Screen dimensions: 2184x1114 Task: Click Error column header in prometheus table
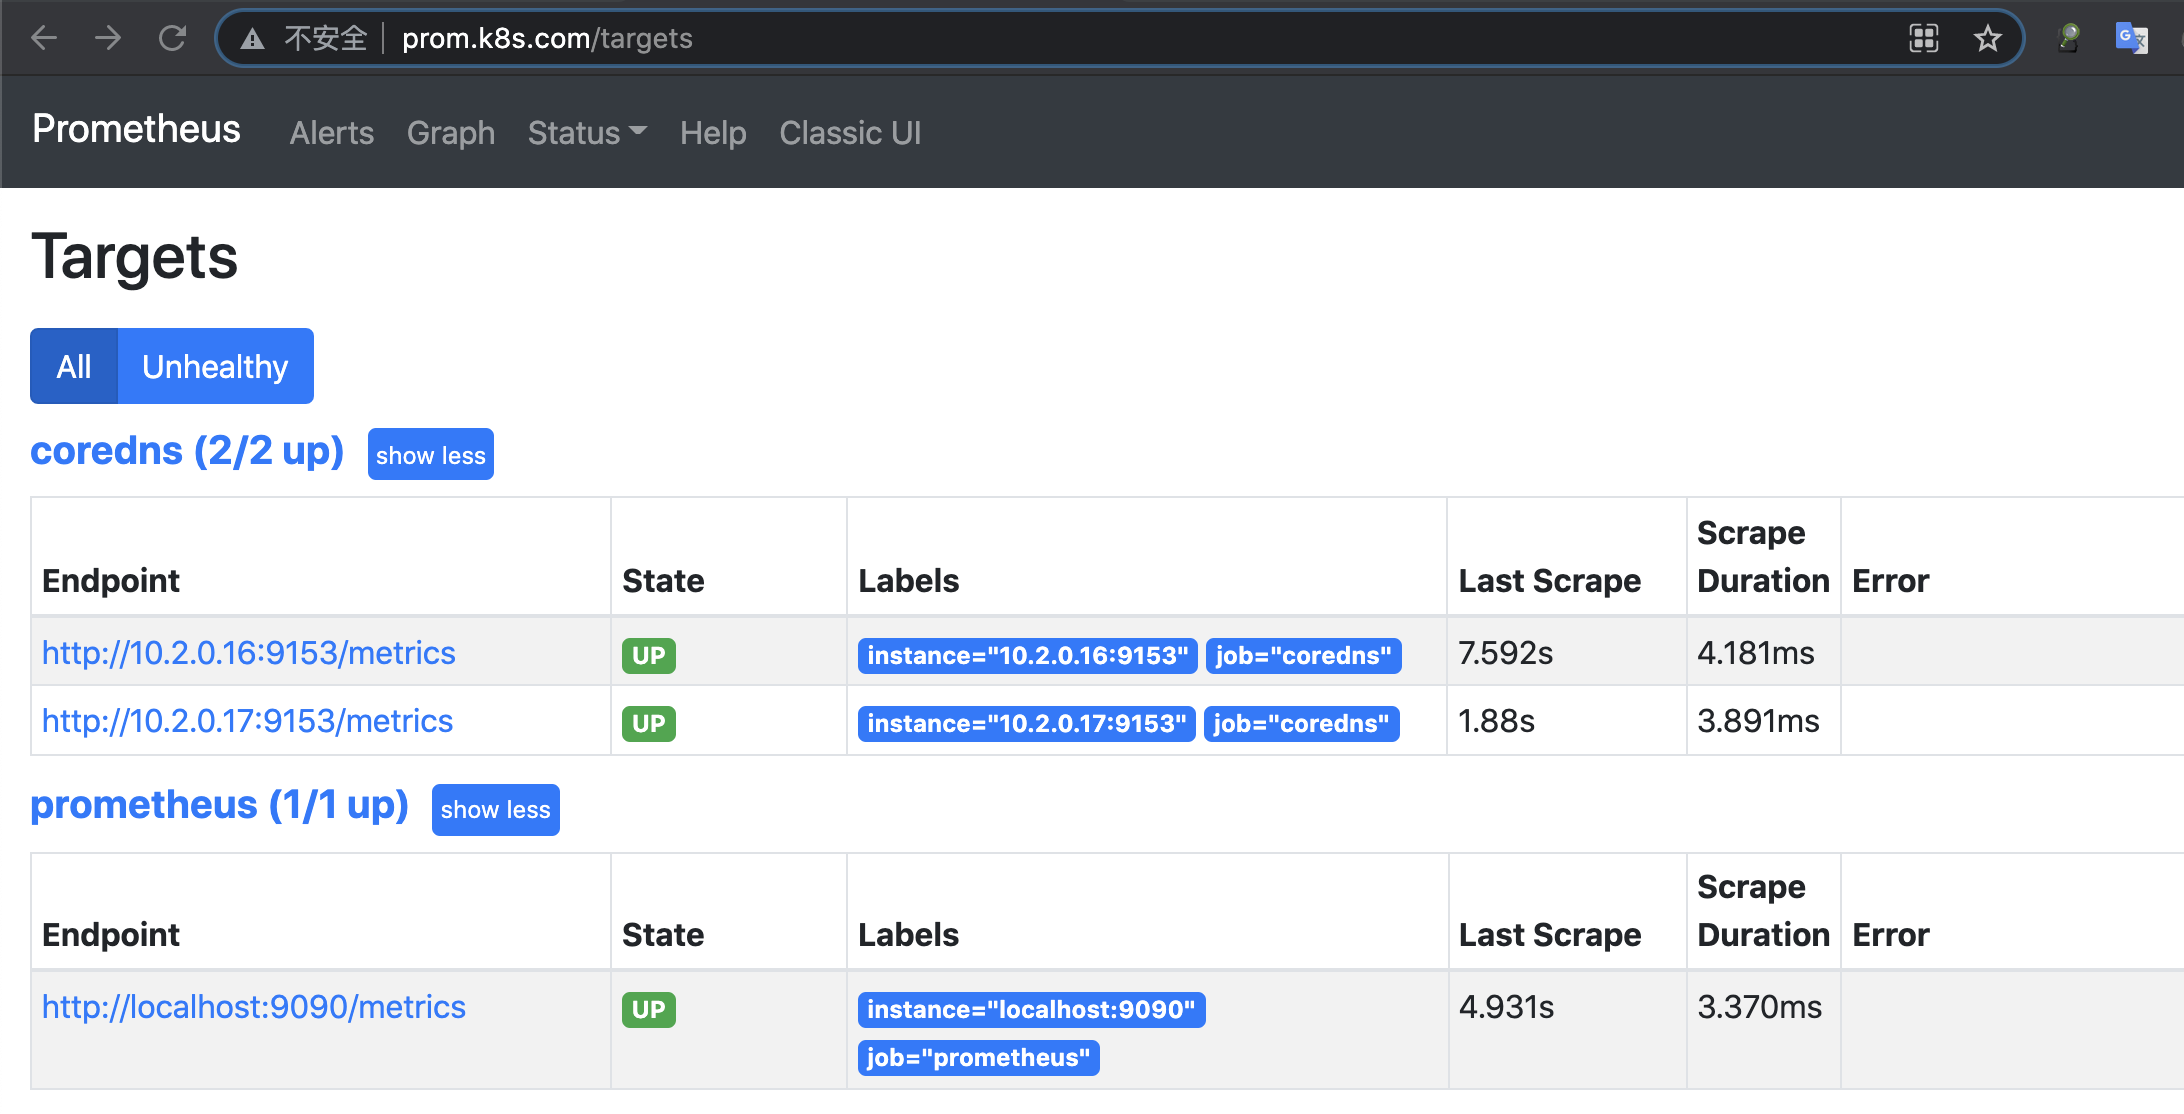pos(1890,934)
